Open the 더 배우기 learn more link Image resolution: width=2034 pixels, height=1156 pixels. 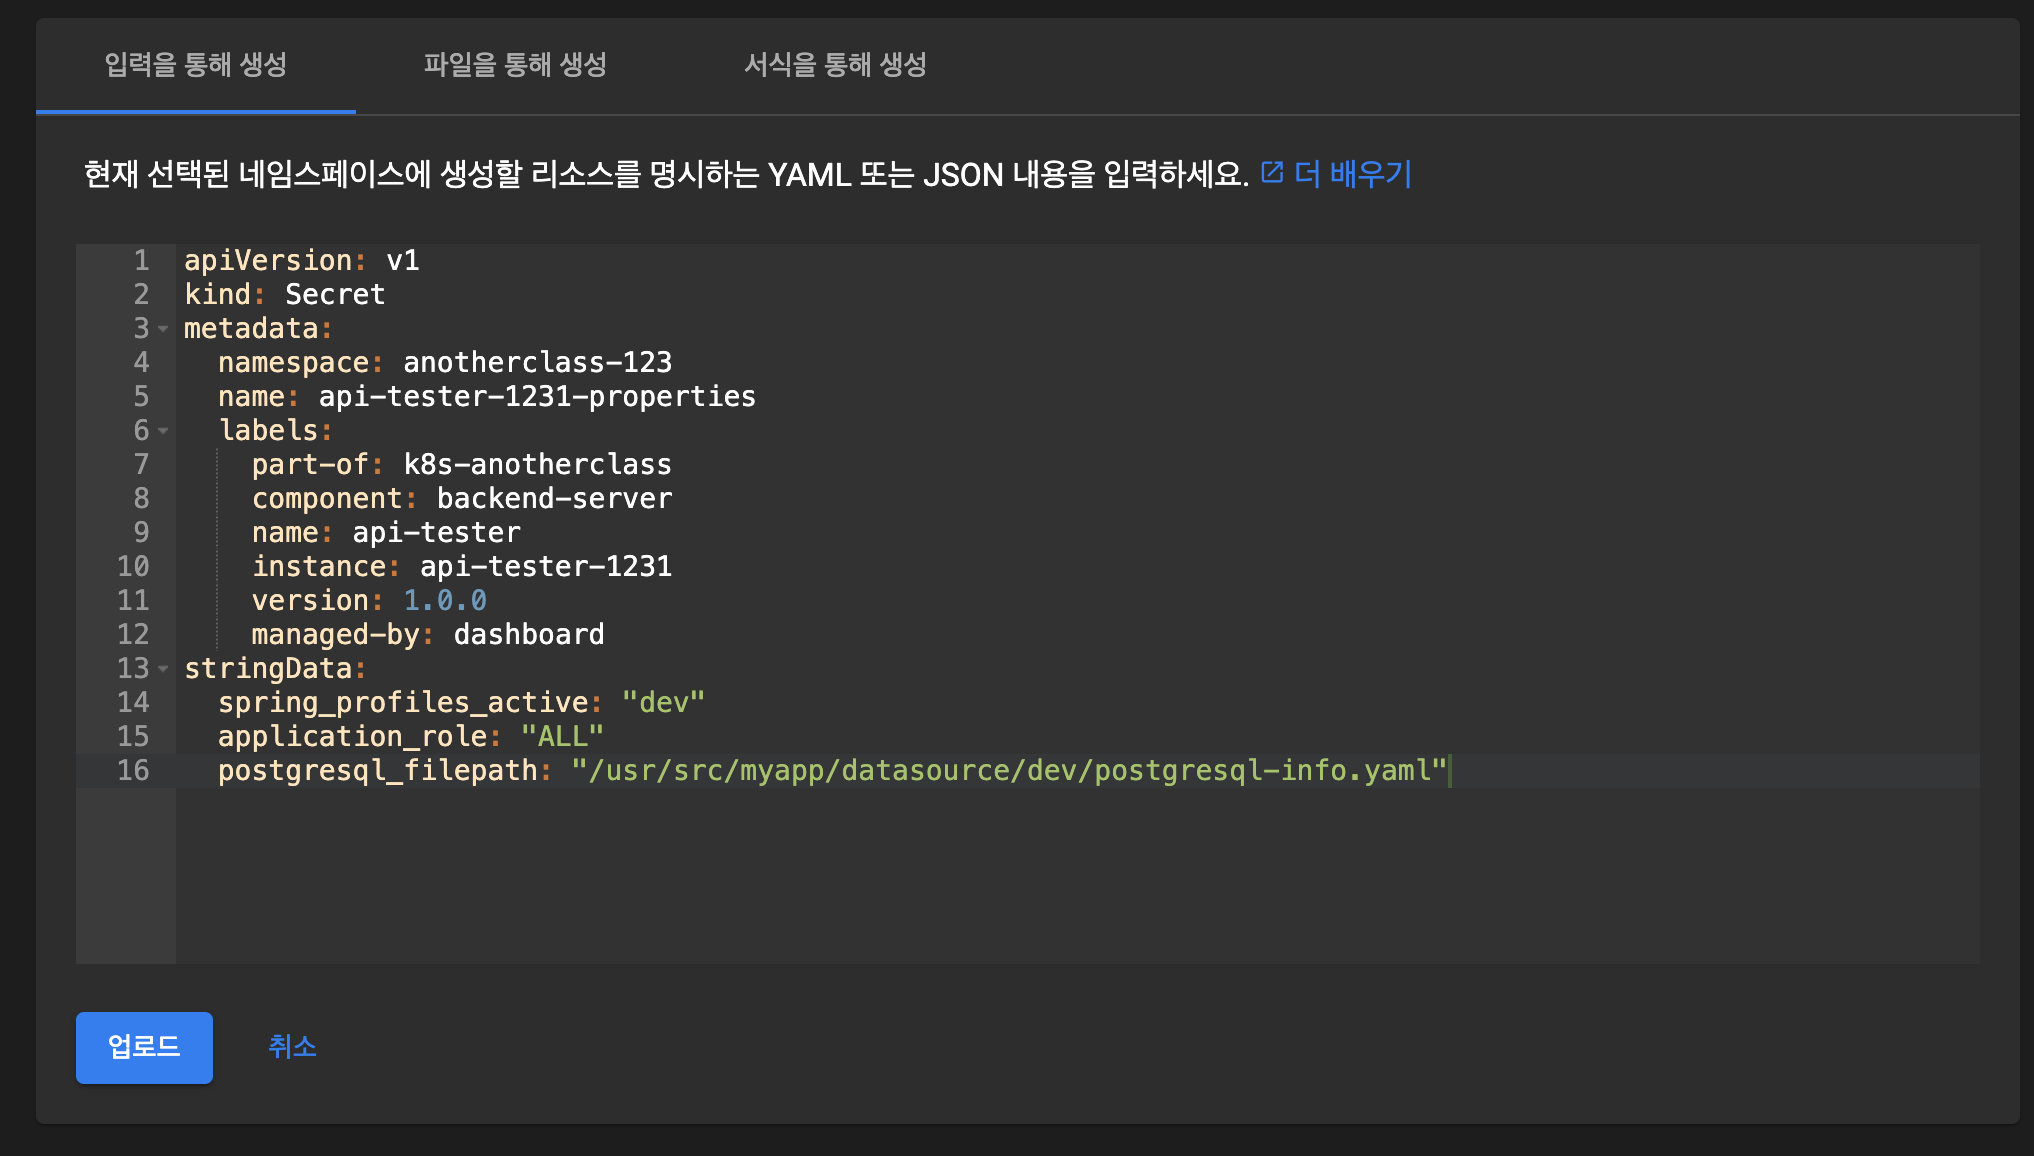click(1352, 174)
